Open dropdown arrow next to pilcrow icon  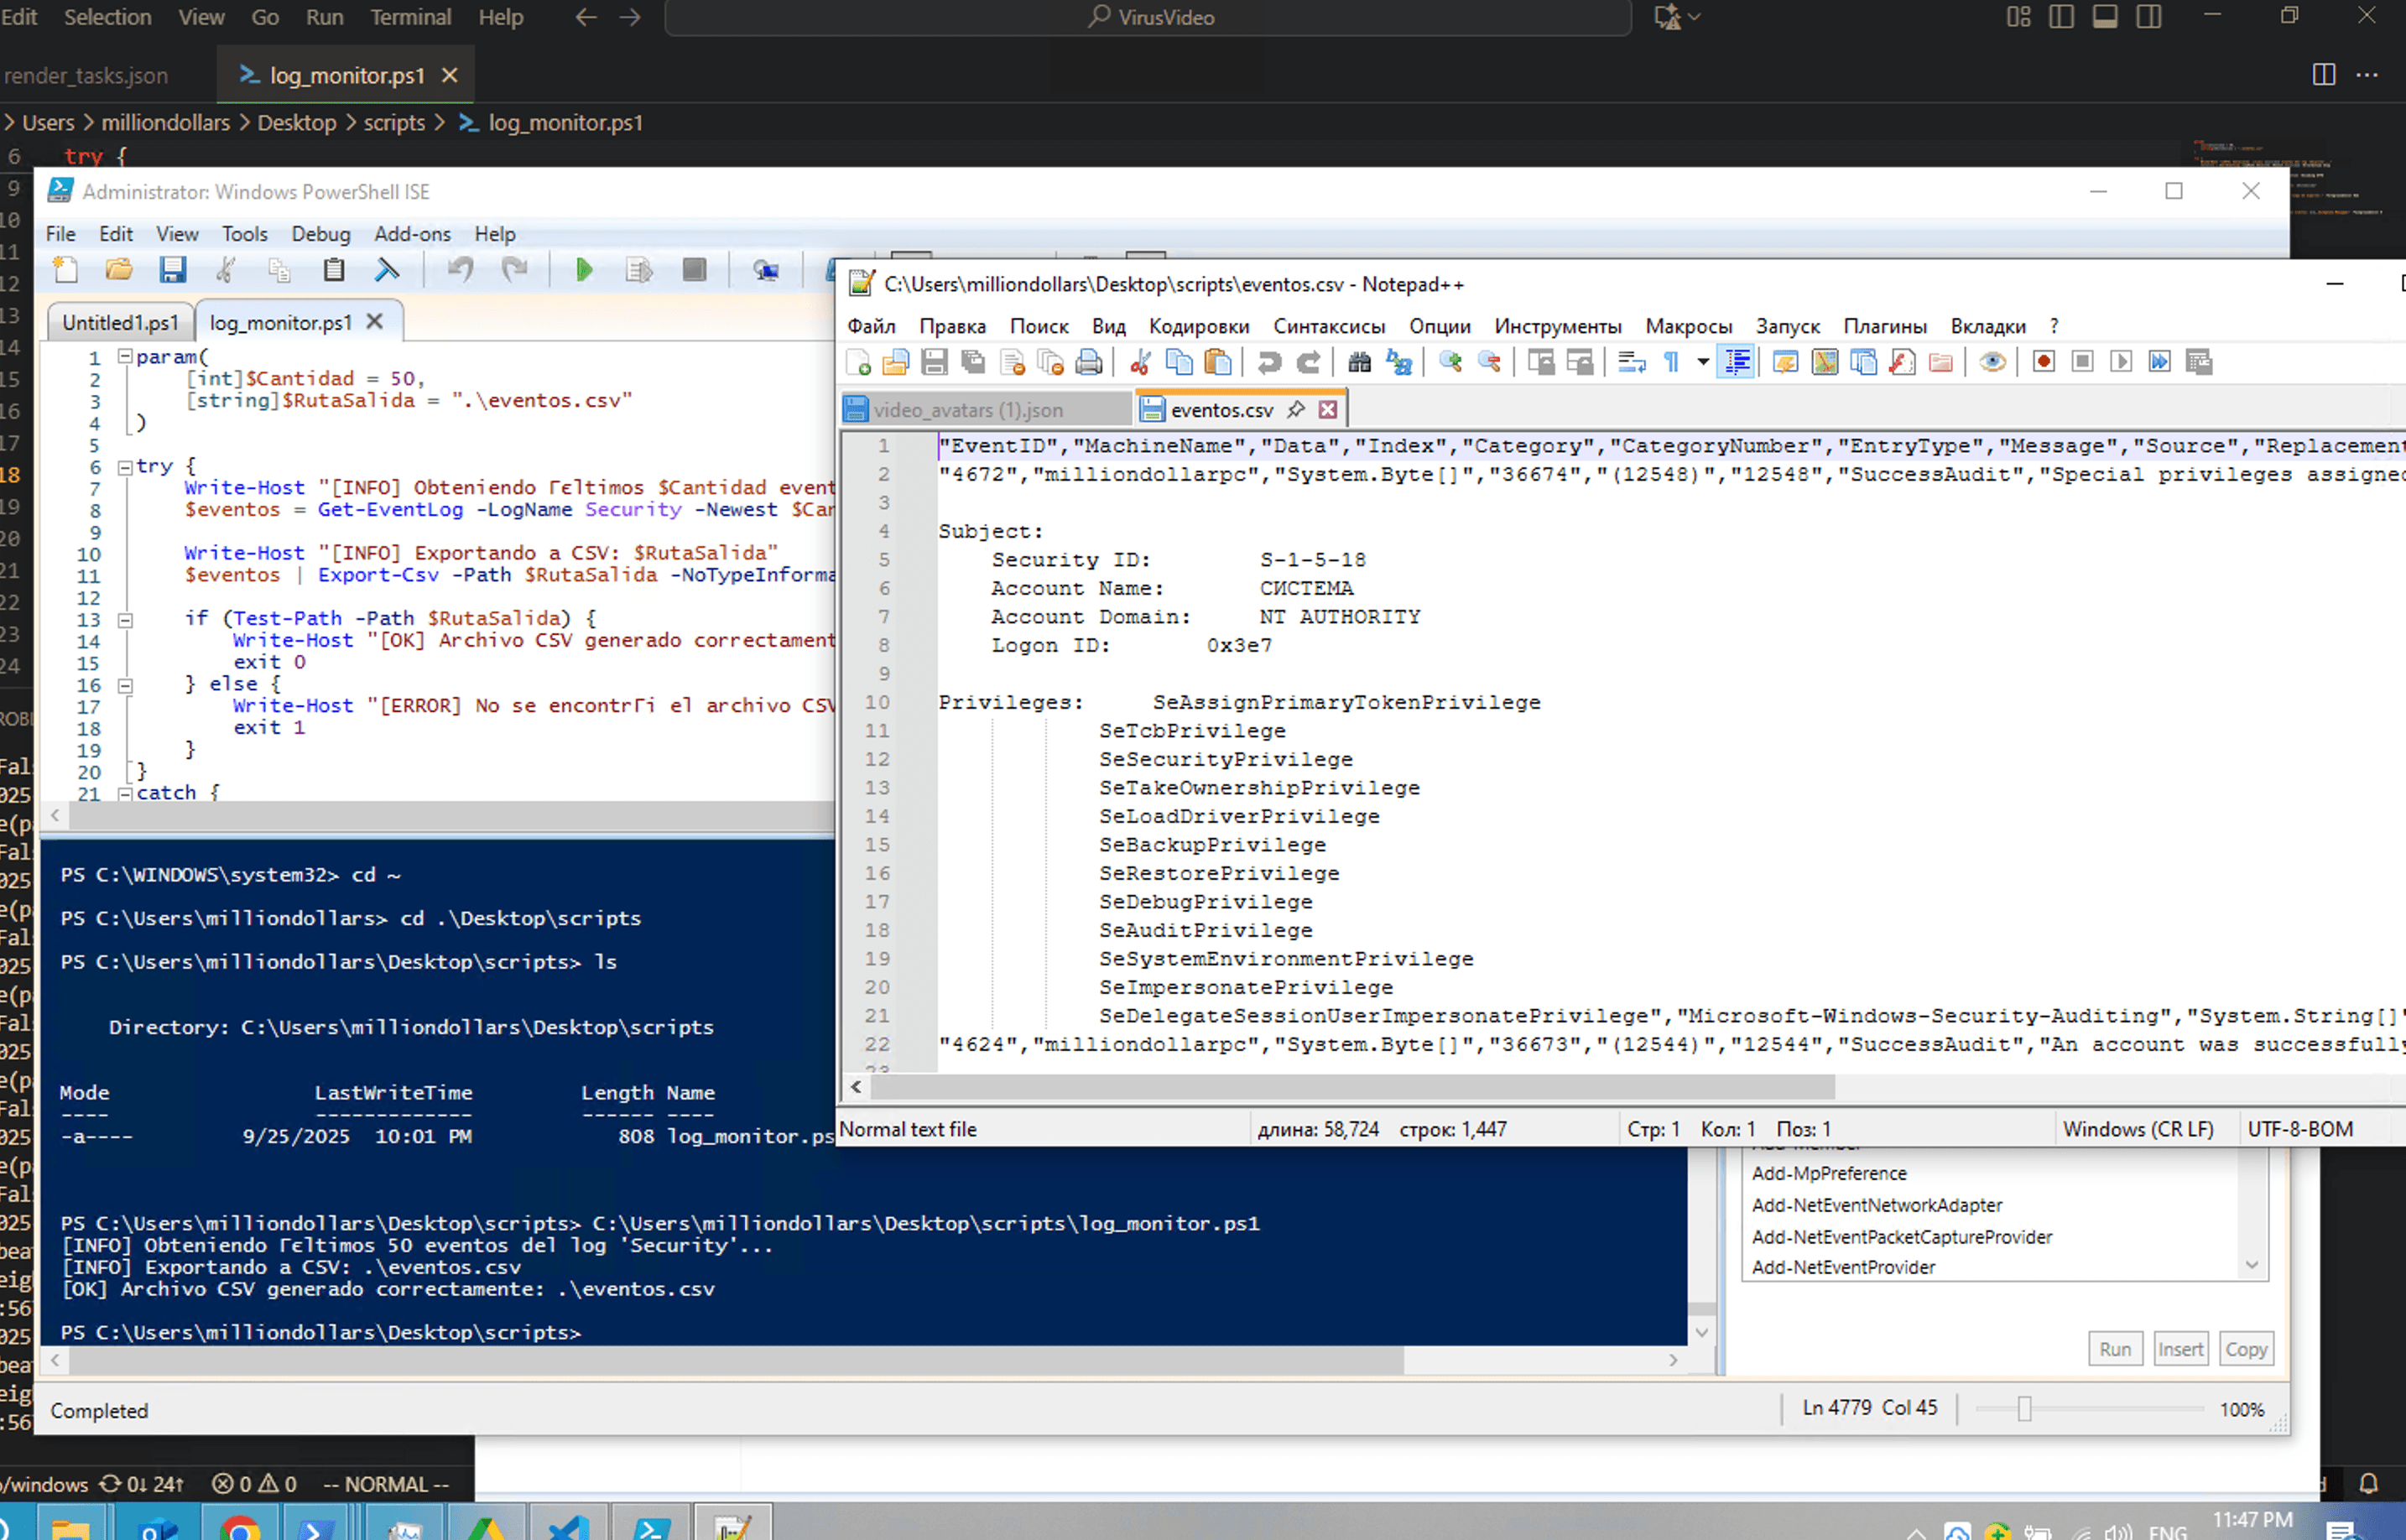pos(1702,362)
